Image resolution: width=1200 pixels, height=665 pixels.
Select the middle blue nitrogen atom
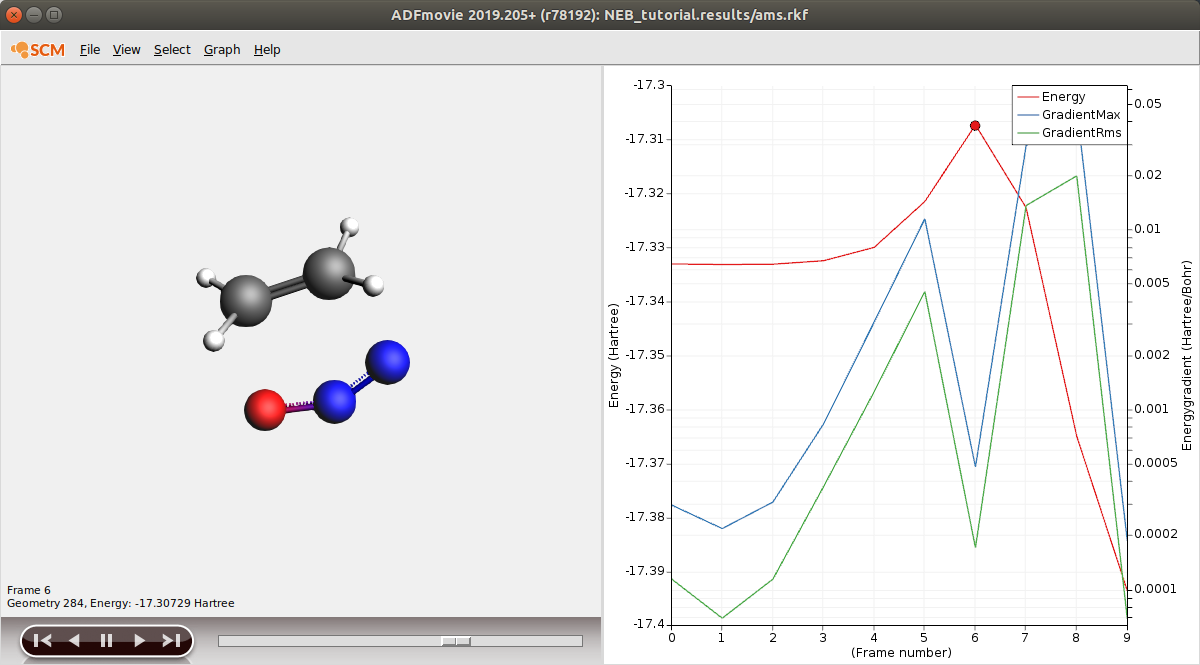335,400
